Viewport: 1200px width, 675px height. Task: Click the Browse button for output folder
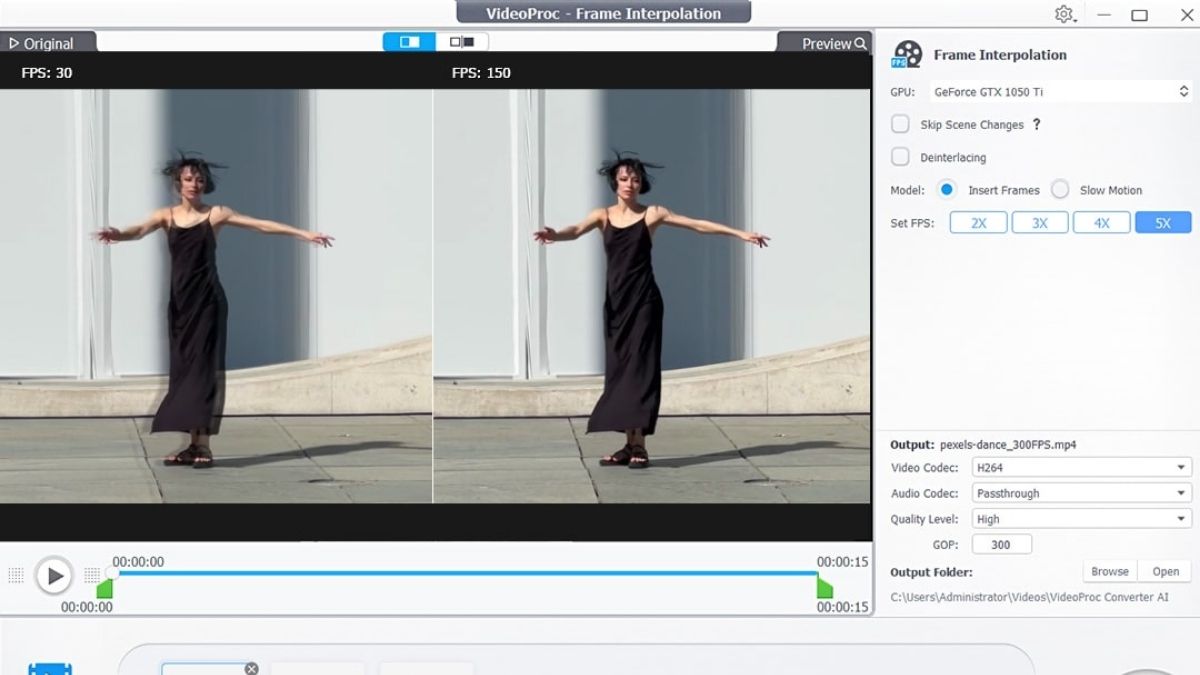[1110, 571]
